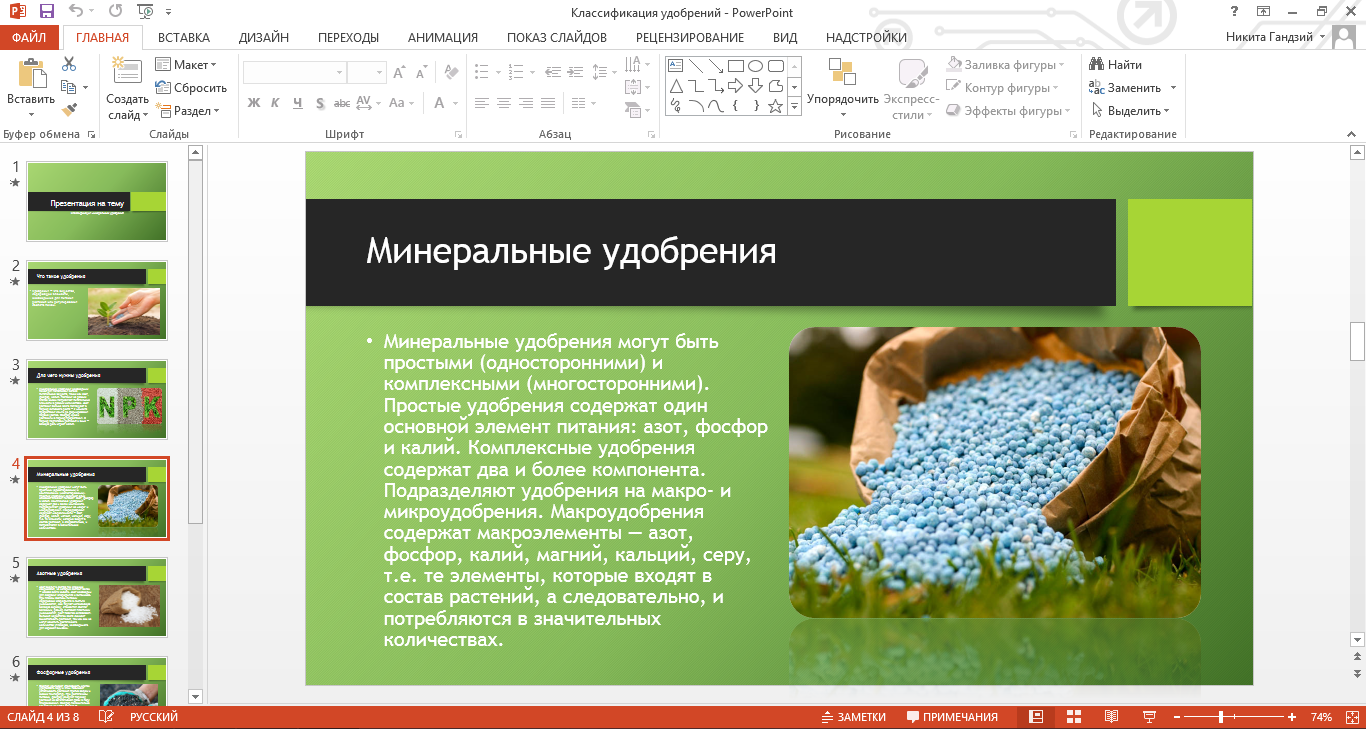Open the Упорядочить arrange button
The height and width of the screenshot is (729, 1366).
[843, 86]
